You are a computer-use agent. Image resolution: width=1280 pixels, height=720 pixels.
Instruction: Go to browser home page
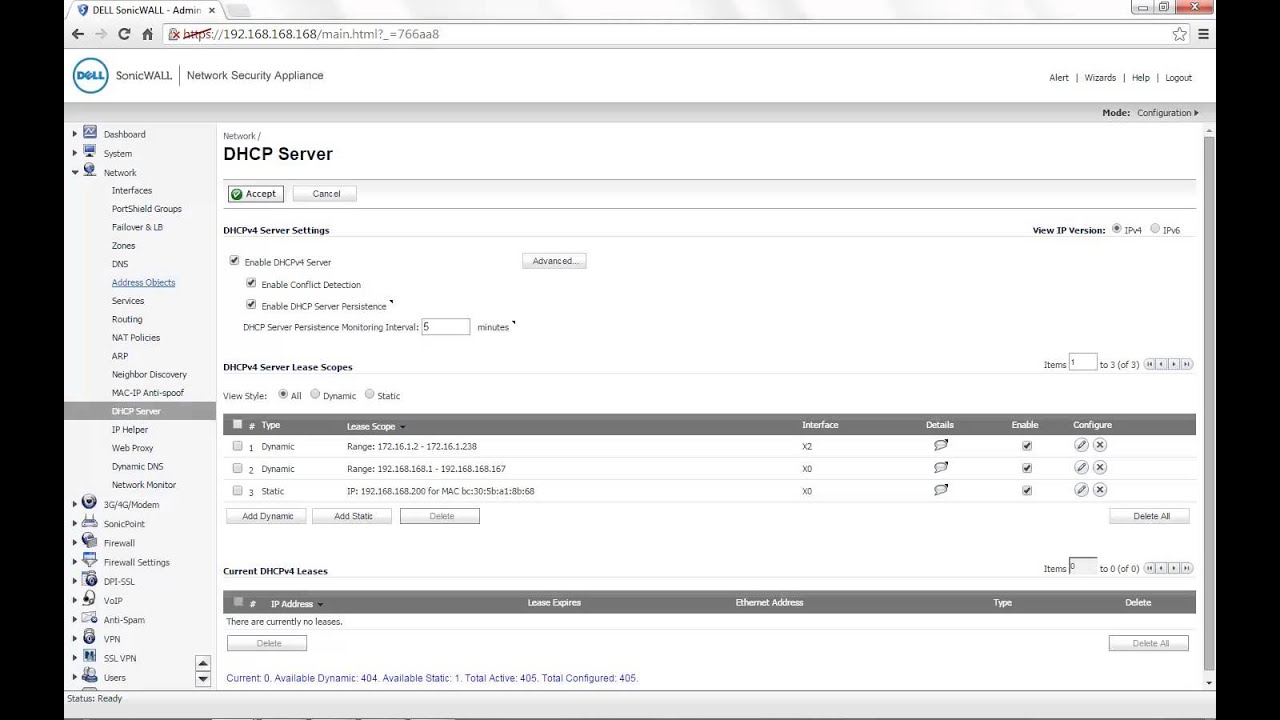tap(147, 34)
